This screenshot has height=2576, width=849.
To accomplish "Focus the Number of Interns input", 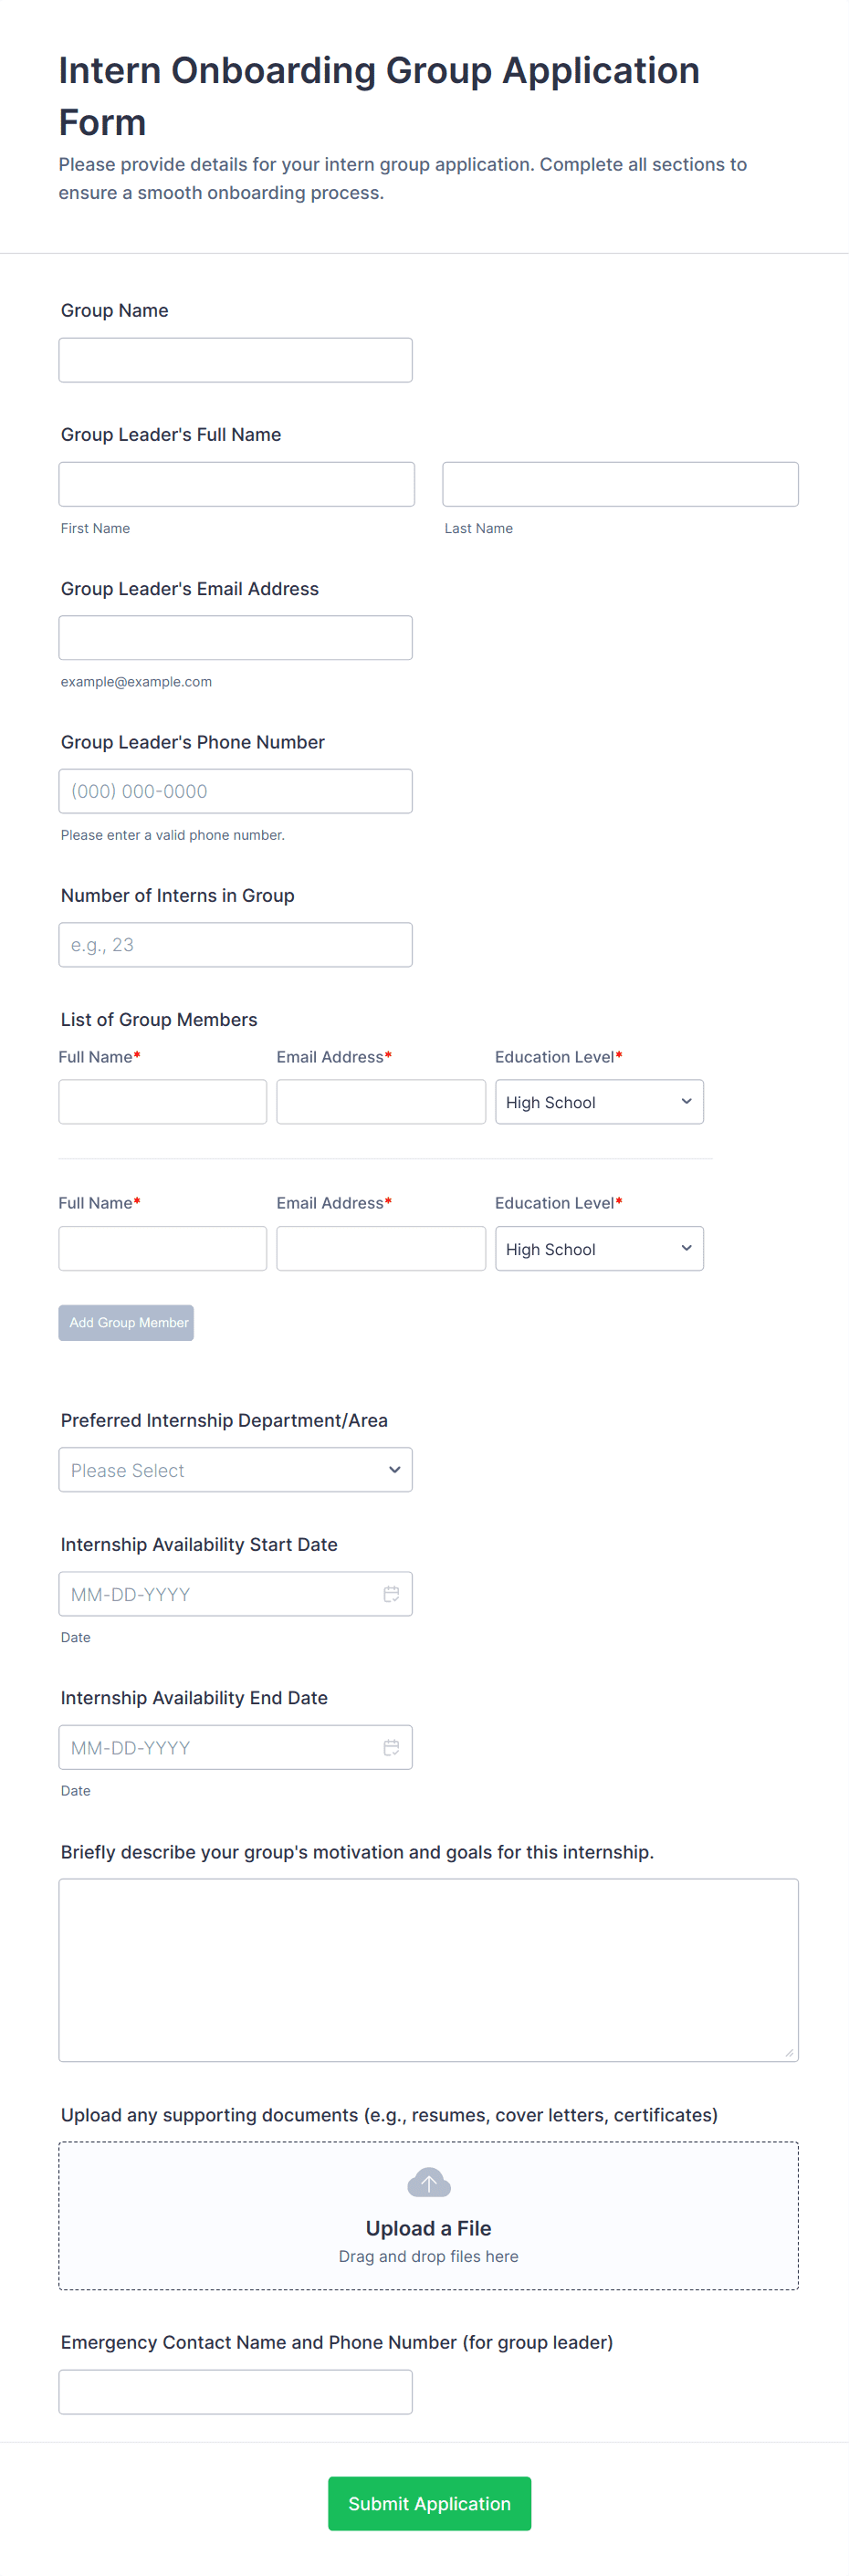I will pos(235,945).
